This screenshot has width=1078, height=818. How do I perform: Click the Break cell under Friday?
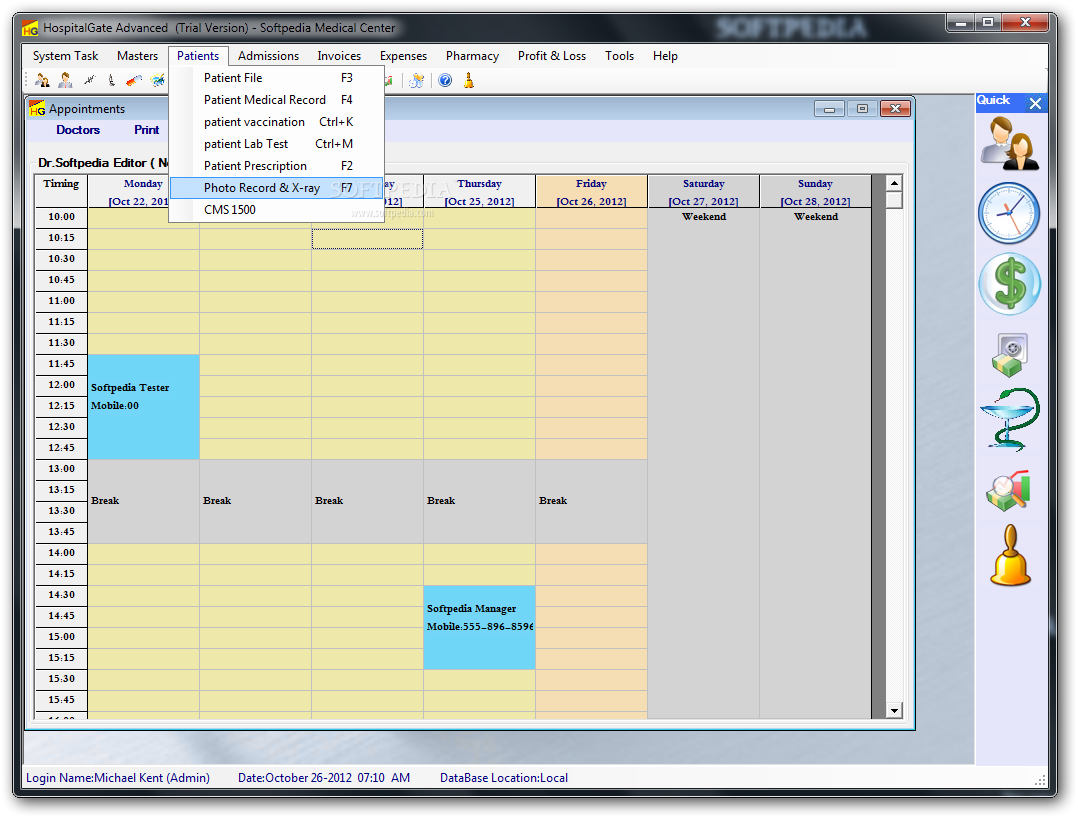[x=591, y=501]
